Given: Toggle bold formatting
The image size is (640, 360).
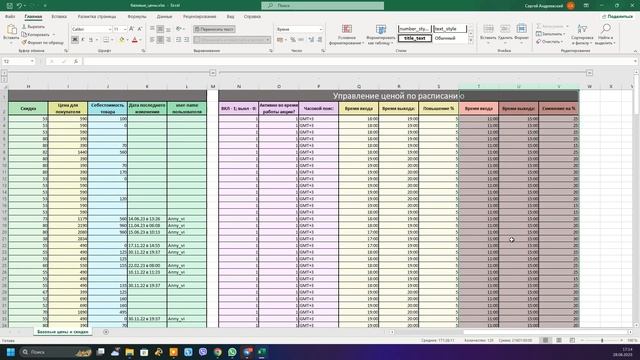Looking at the screenshot, I should point(75,40).
